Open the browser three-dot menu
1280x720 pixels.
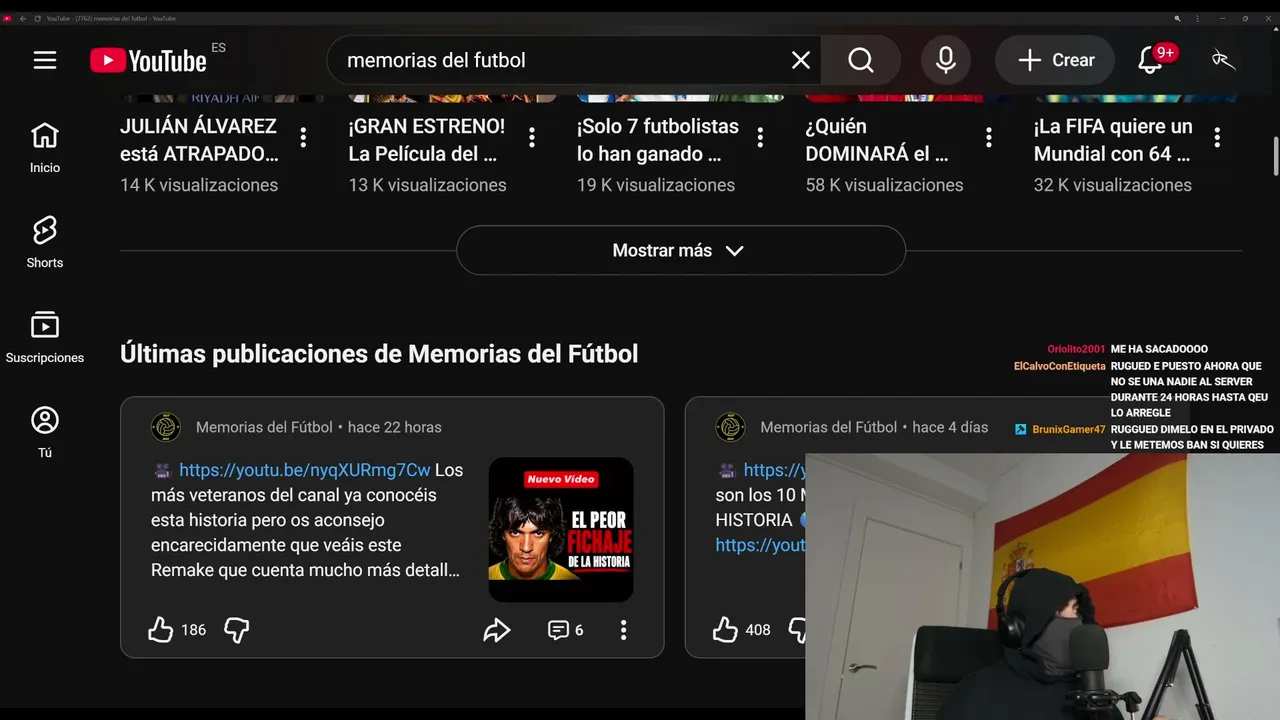(1197, 18)
